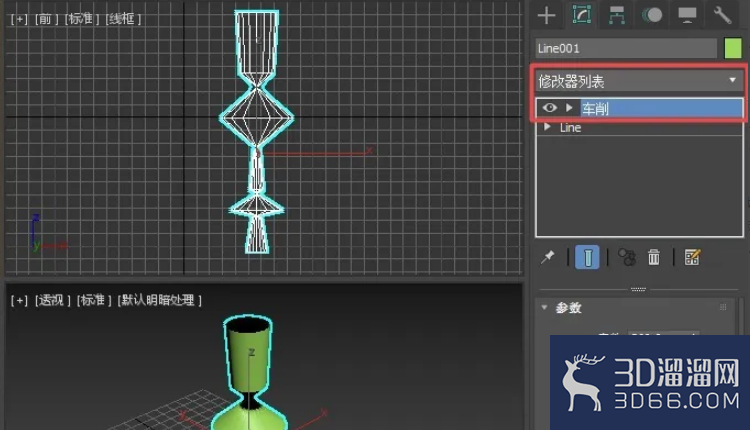Click [+] menu in front viewport
Screen dimensions: 750x430
(x=19, y=19)
